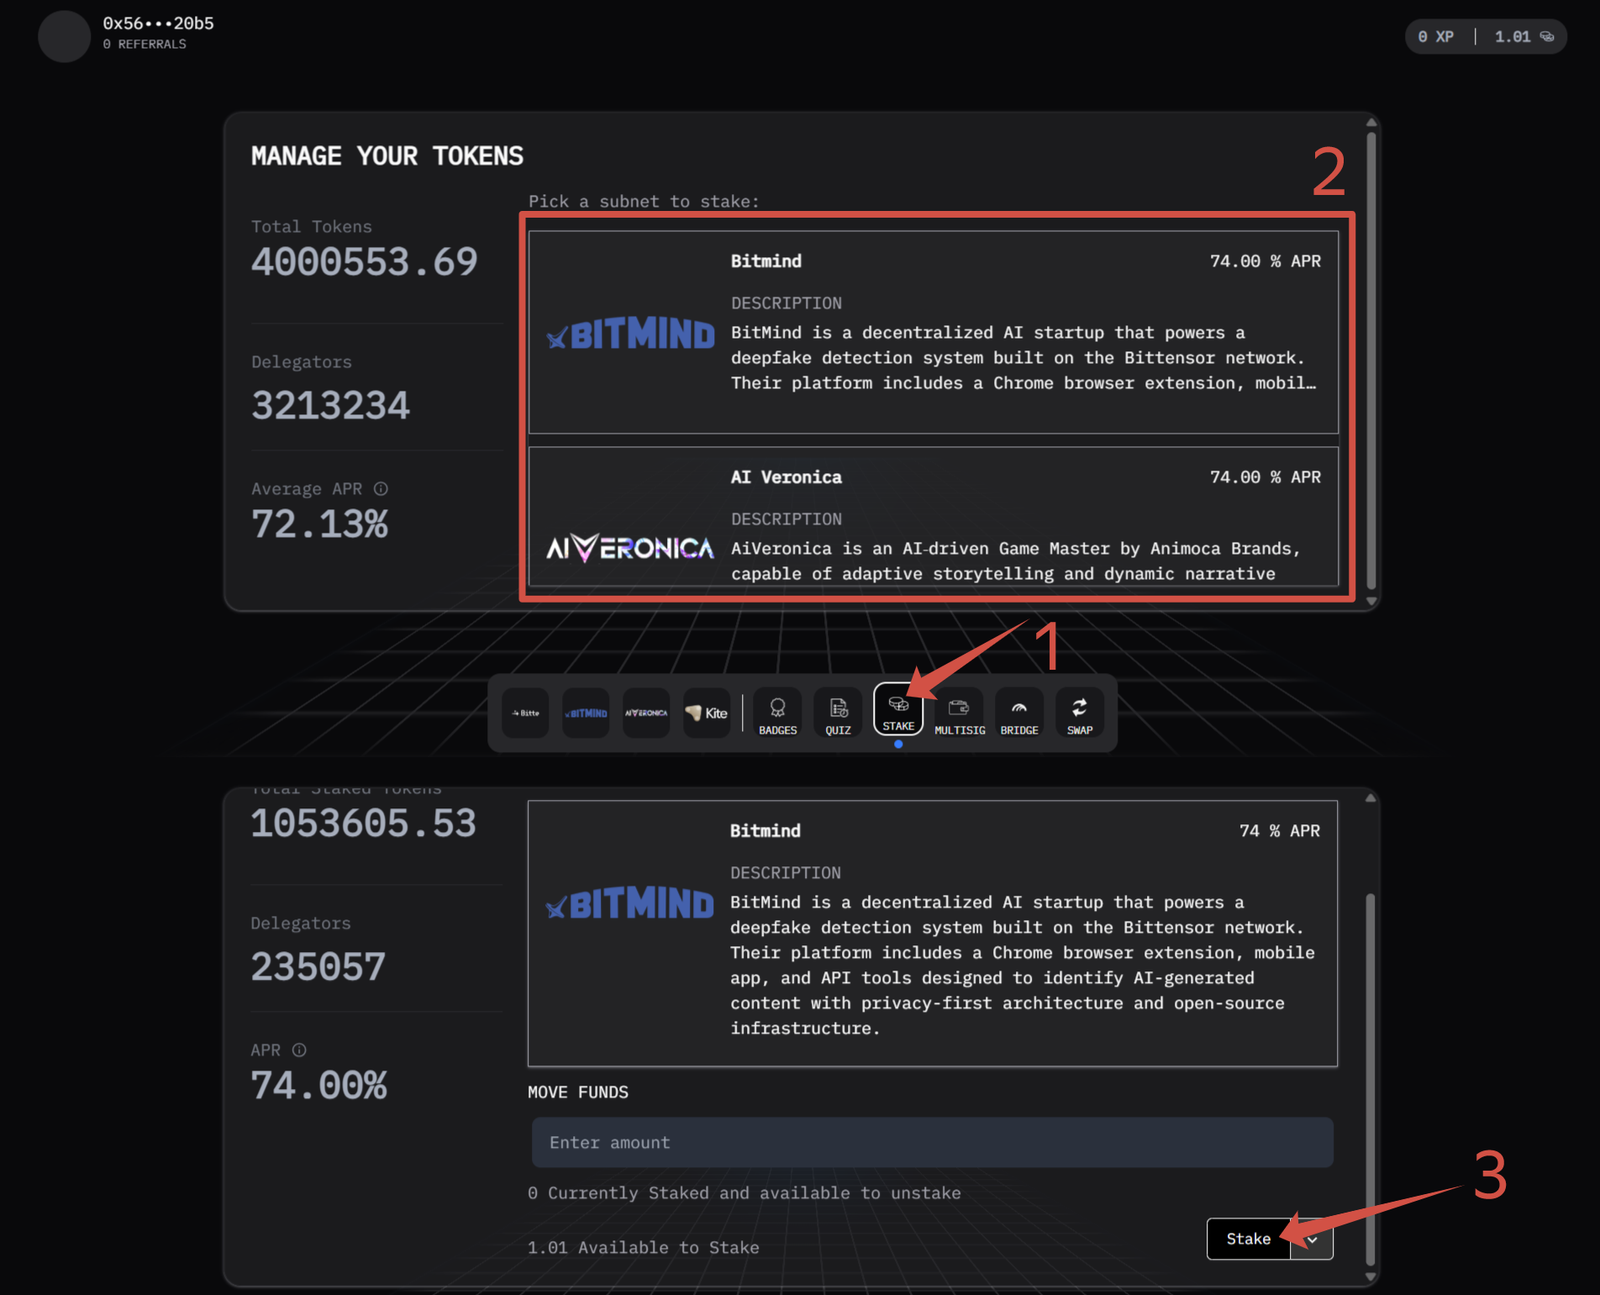Select the Stake icon in dock
1600x1295 pixels.
point(898,710)
